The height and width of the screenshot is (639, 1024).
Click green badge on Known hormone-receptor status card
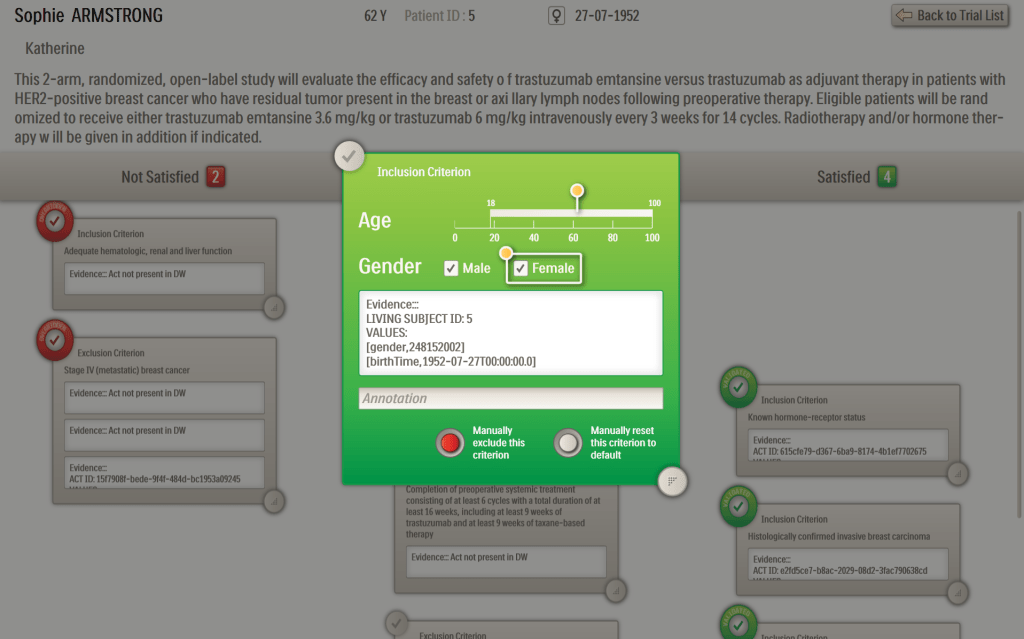click(x=738, y=387)
